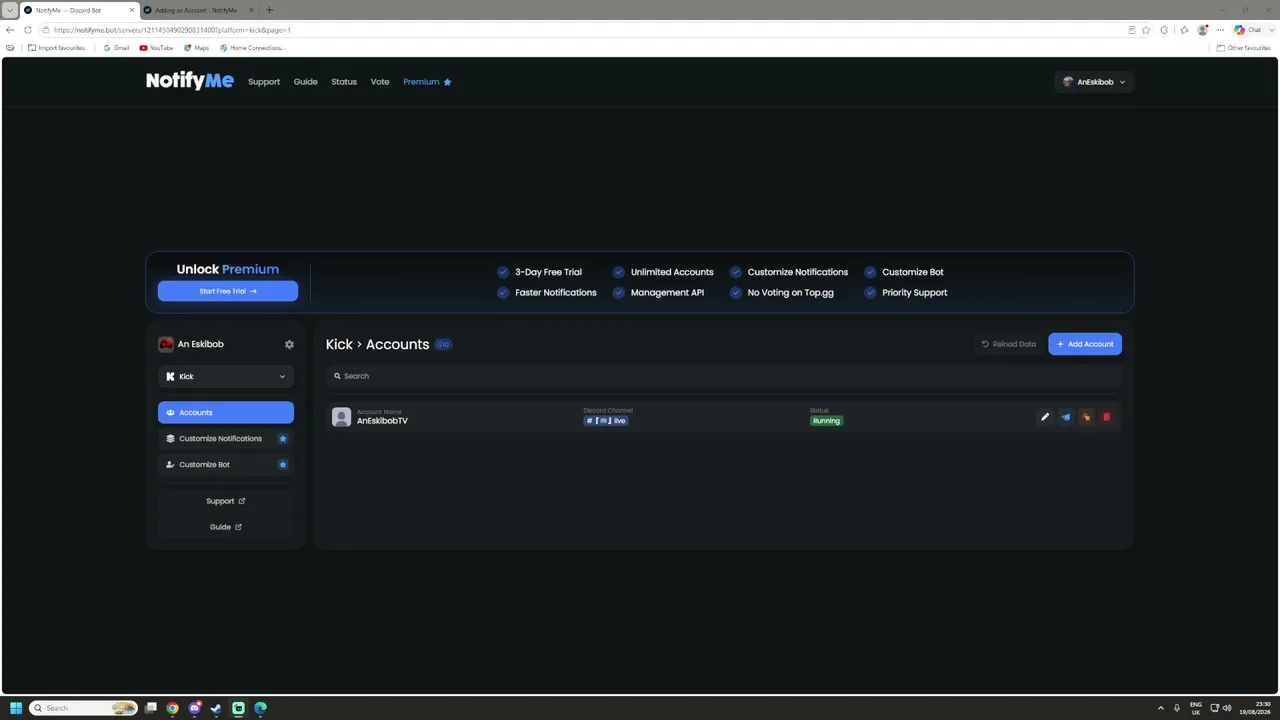The height and width of the screenshot is (720, 1280).
Task: Open the Import favourites bookmark
Action: click(56, 48)
